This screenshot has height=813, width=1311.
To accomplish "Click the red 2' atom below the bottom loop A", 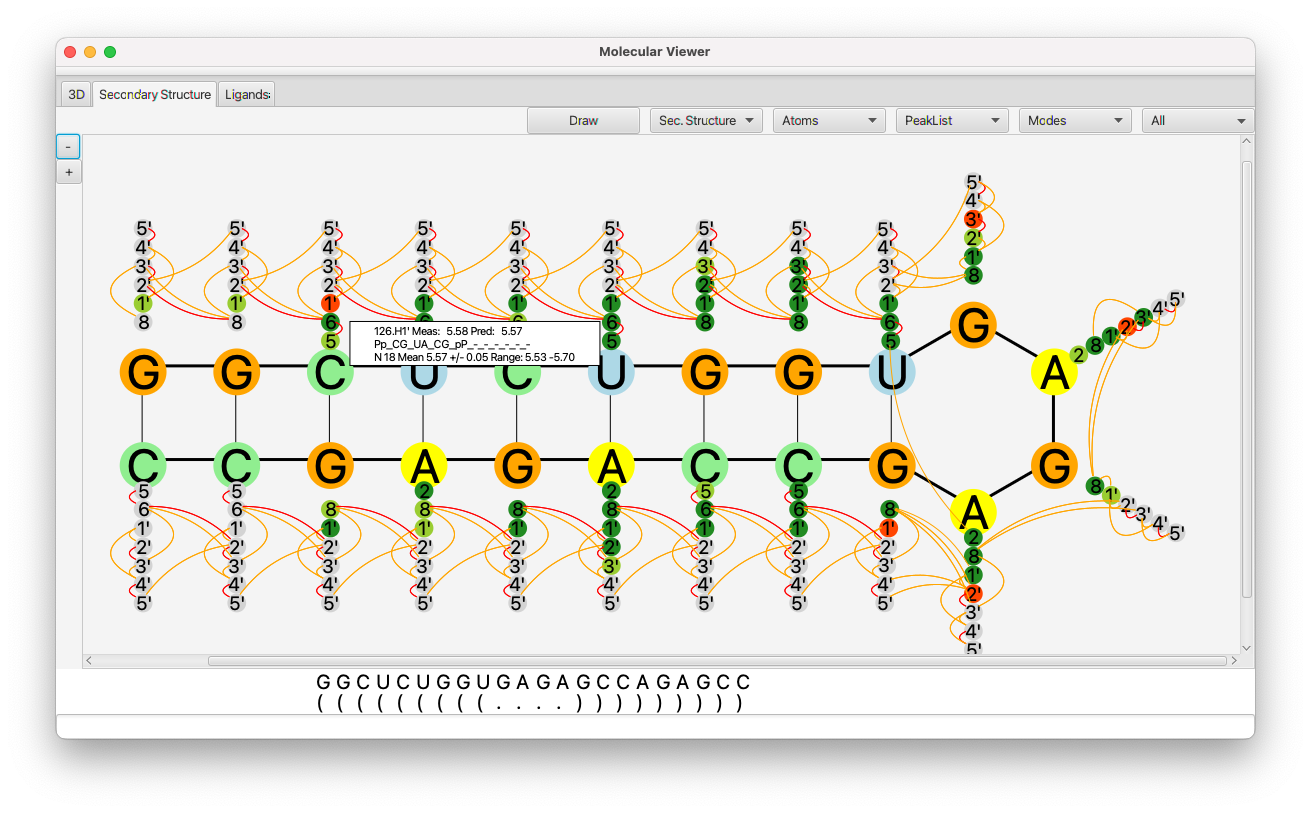I will (x=973, y=594).
